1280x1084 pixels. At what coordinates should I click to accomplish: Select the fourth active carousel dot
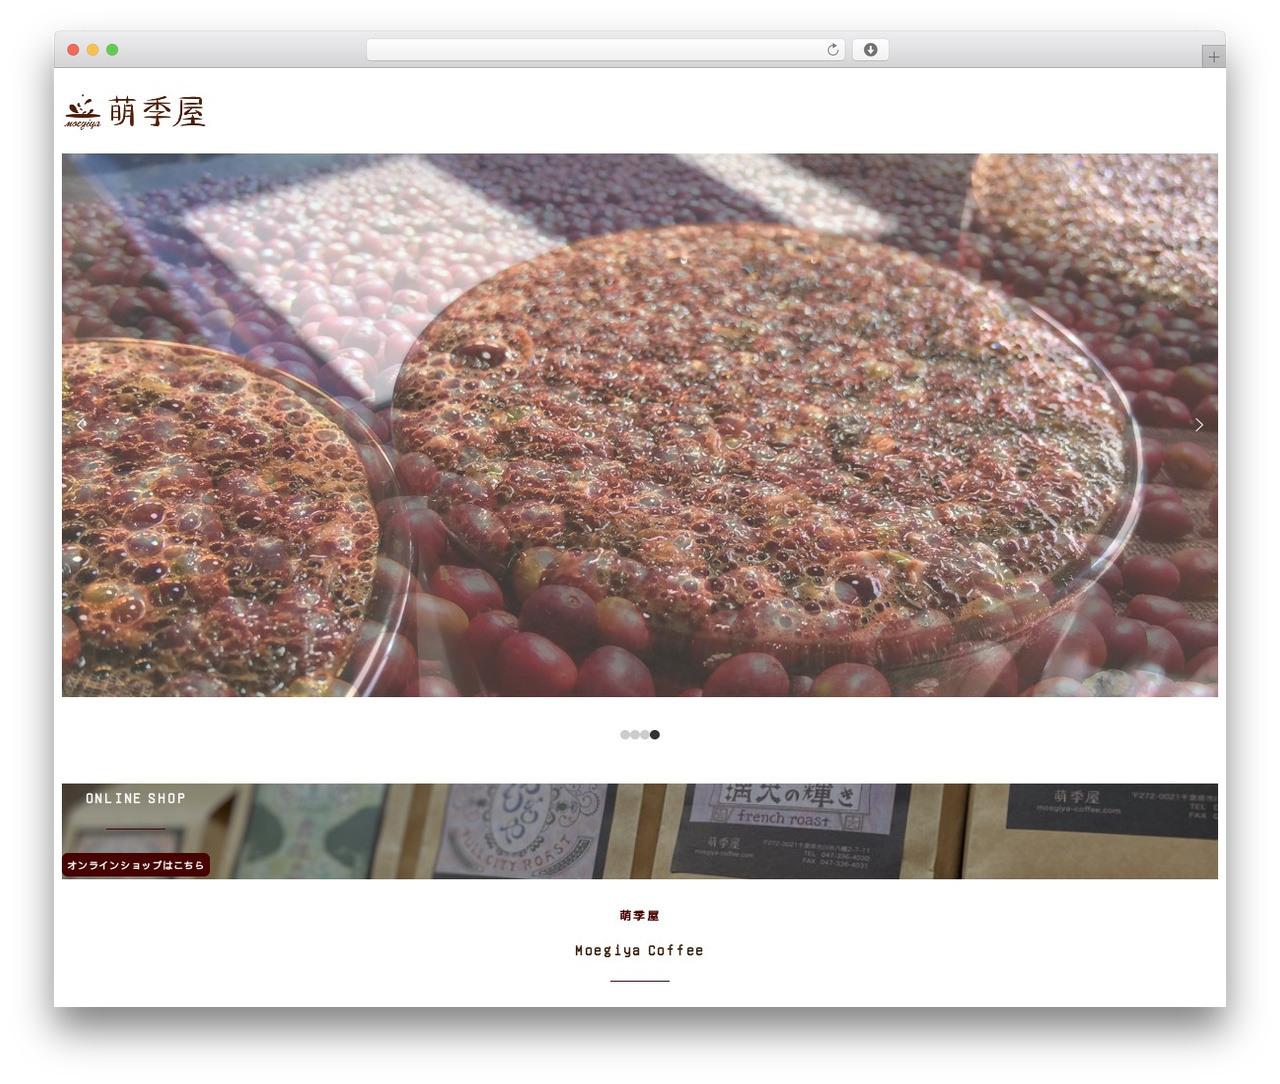point(655,735)
